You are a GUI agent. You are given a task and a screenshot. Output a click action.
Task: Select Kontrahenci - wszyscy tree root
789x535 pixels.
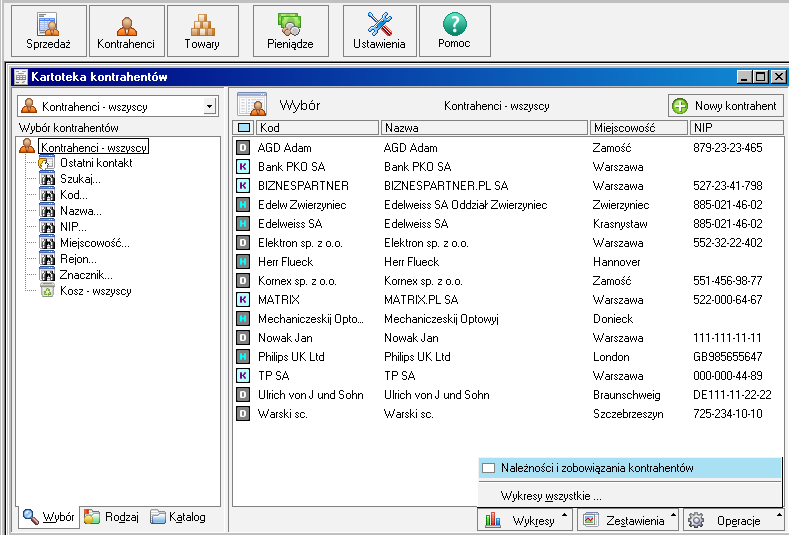tap(94, 147)
